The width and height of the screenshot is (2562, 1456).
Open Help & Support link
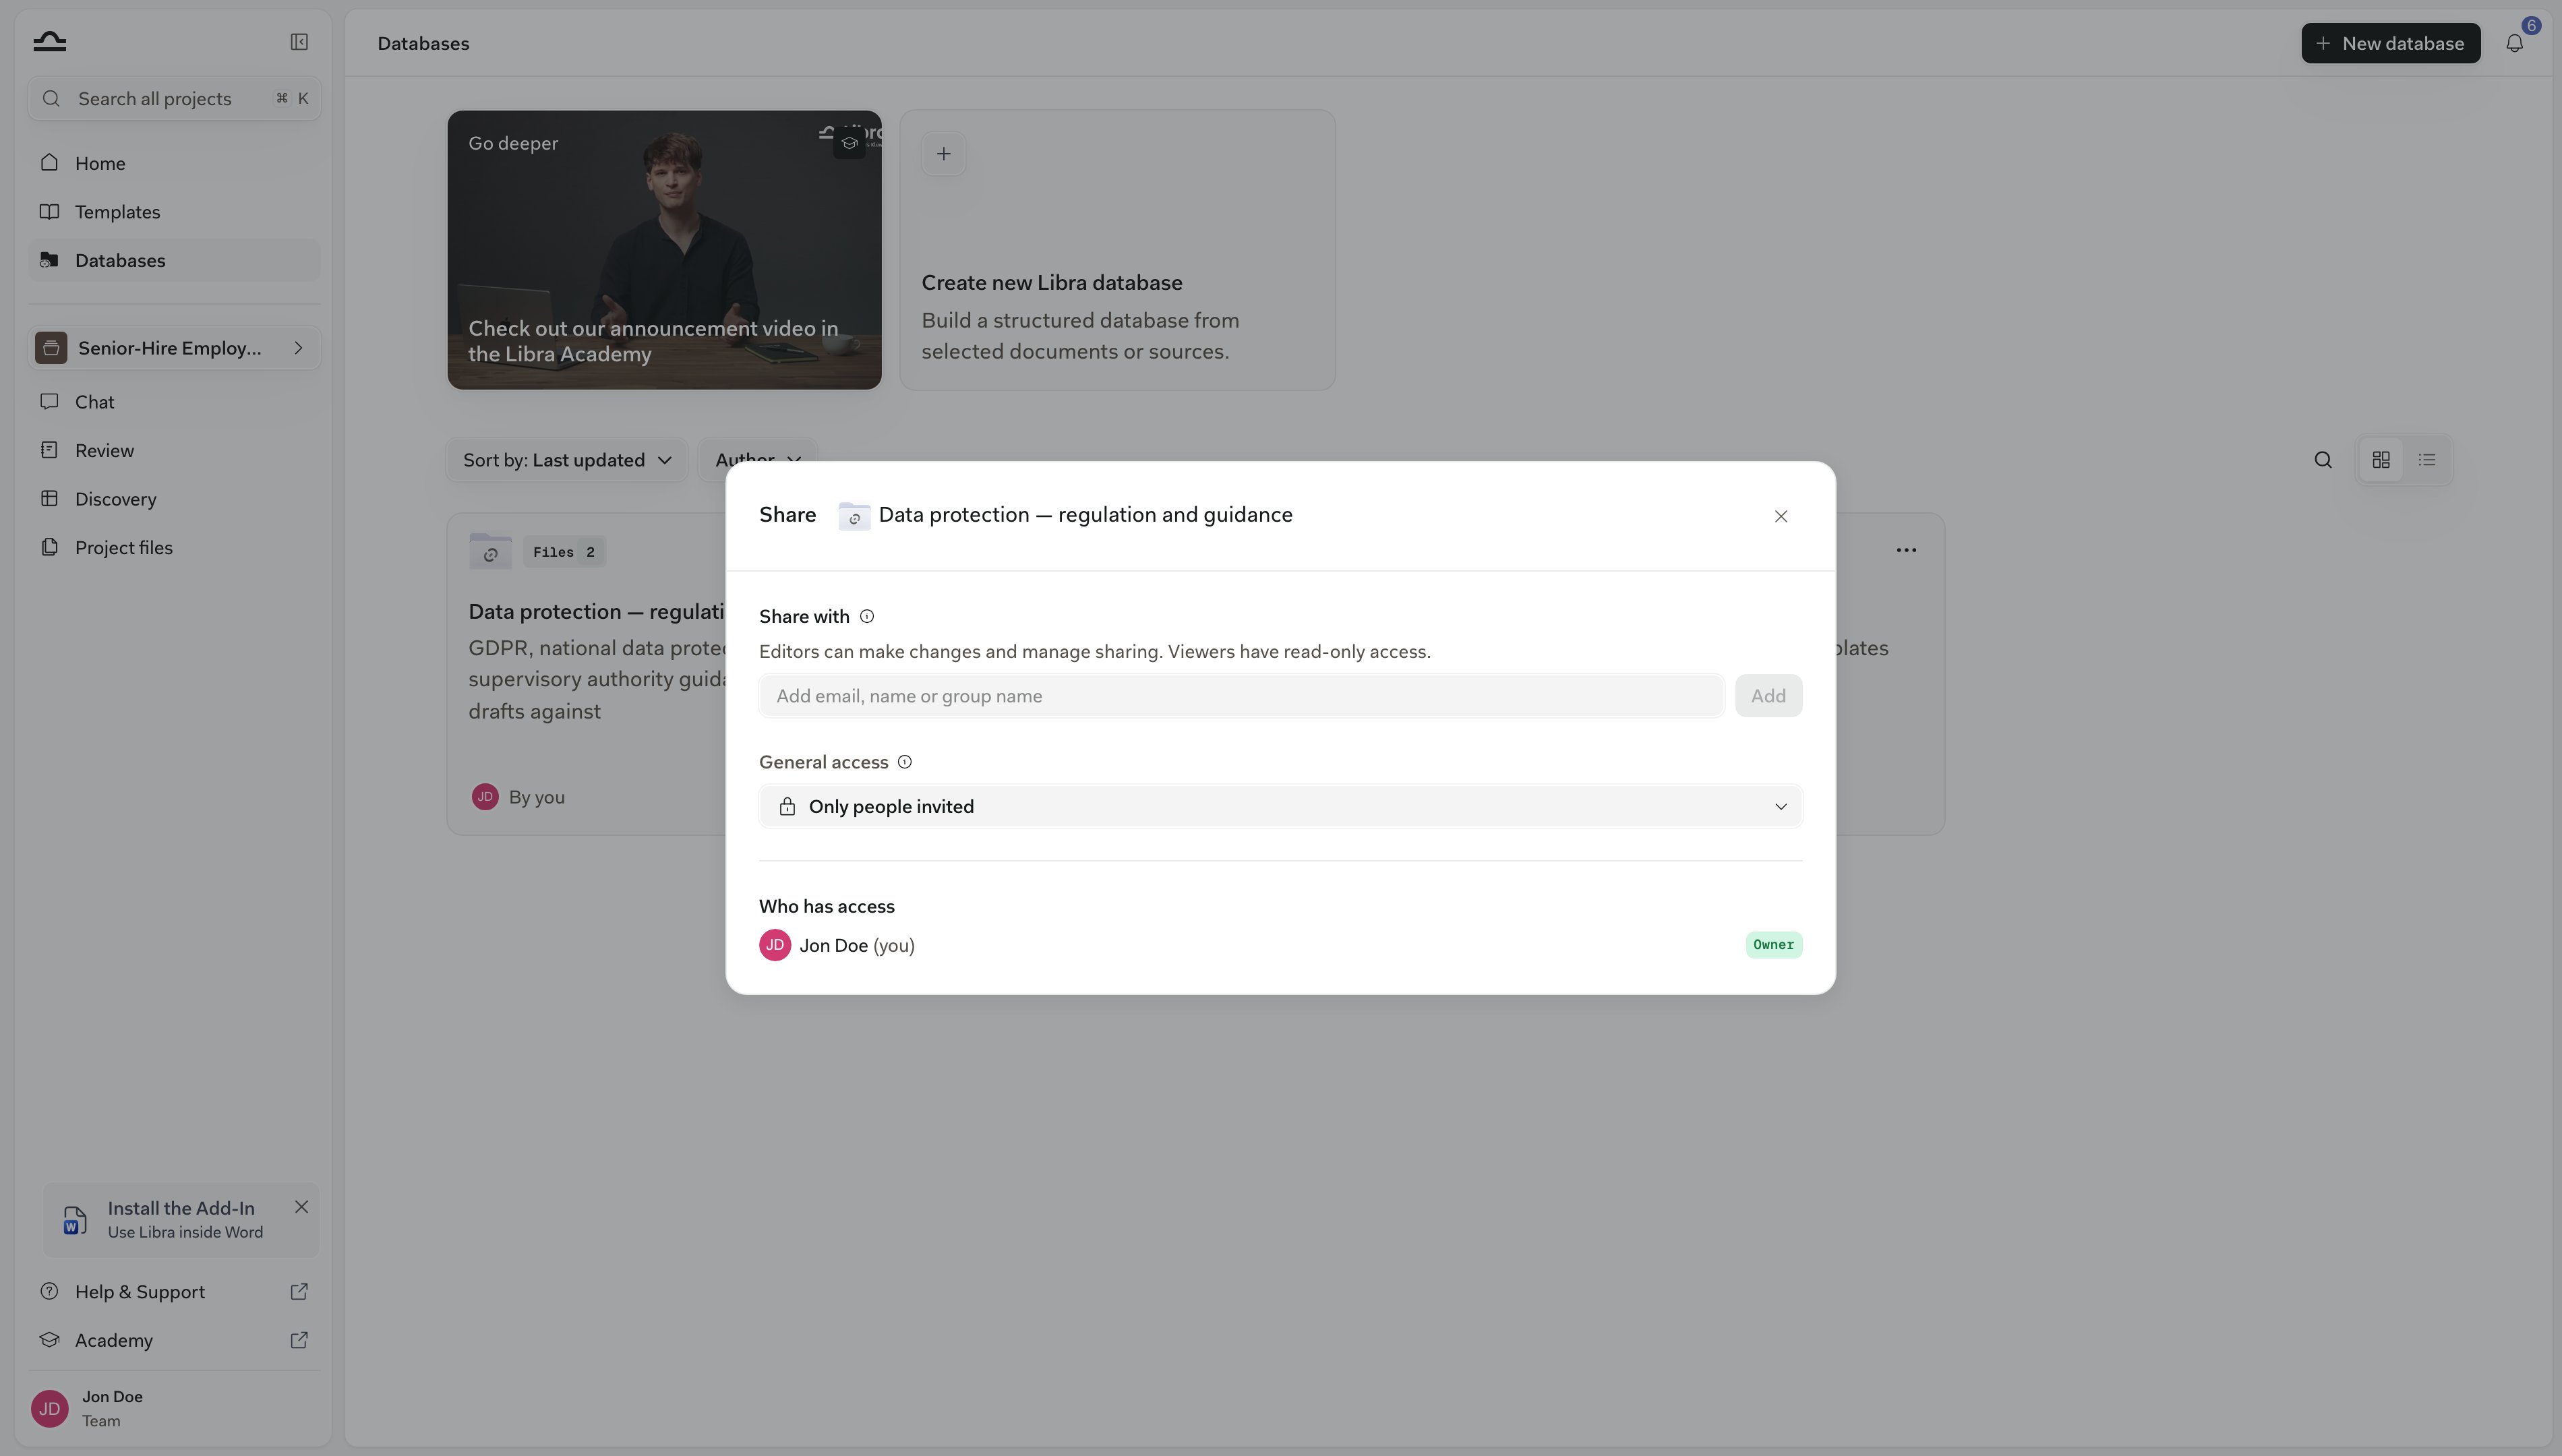pyautogui.click(x=174, y=1292)
